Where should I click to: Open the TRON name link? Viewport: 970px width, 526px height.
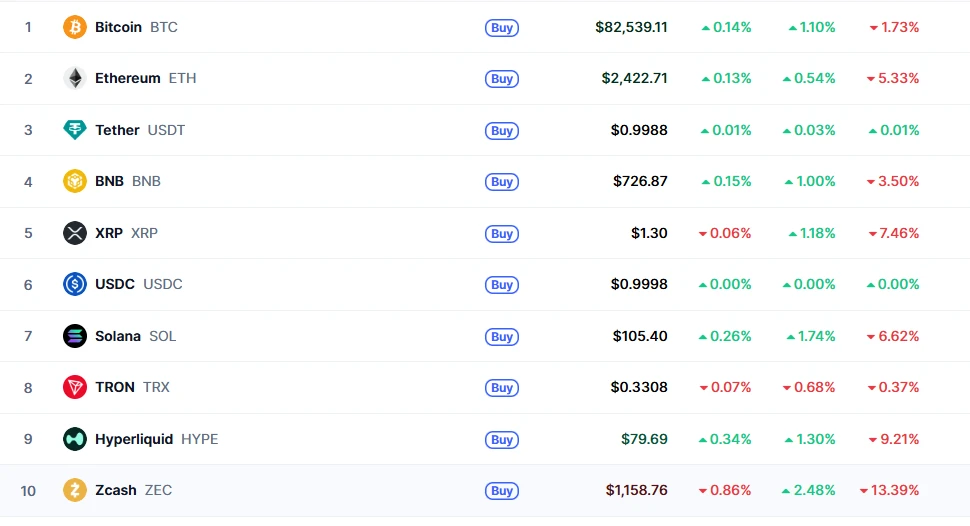(114, 387)
